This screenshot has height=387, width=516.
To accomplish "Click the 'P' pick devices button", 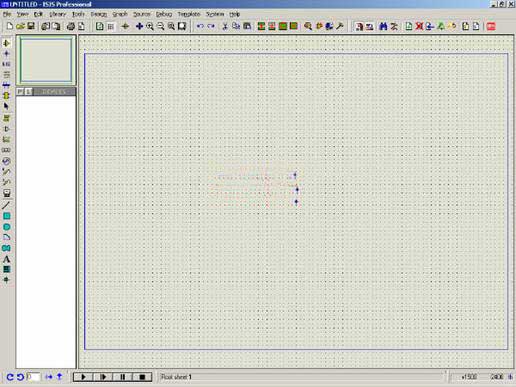I will point(20,91).
